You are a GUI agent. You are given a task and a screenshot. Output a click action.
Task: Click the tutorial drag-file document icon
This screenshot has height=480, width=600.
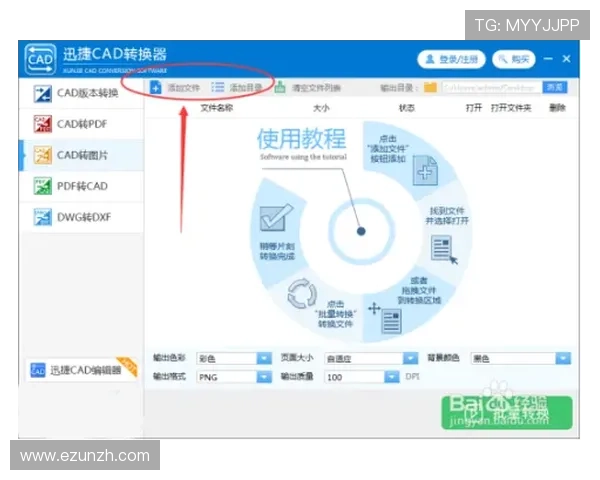pos(391,321)
